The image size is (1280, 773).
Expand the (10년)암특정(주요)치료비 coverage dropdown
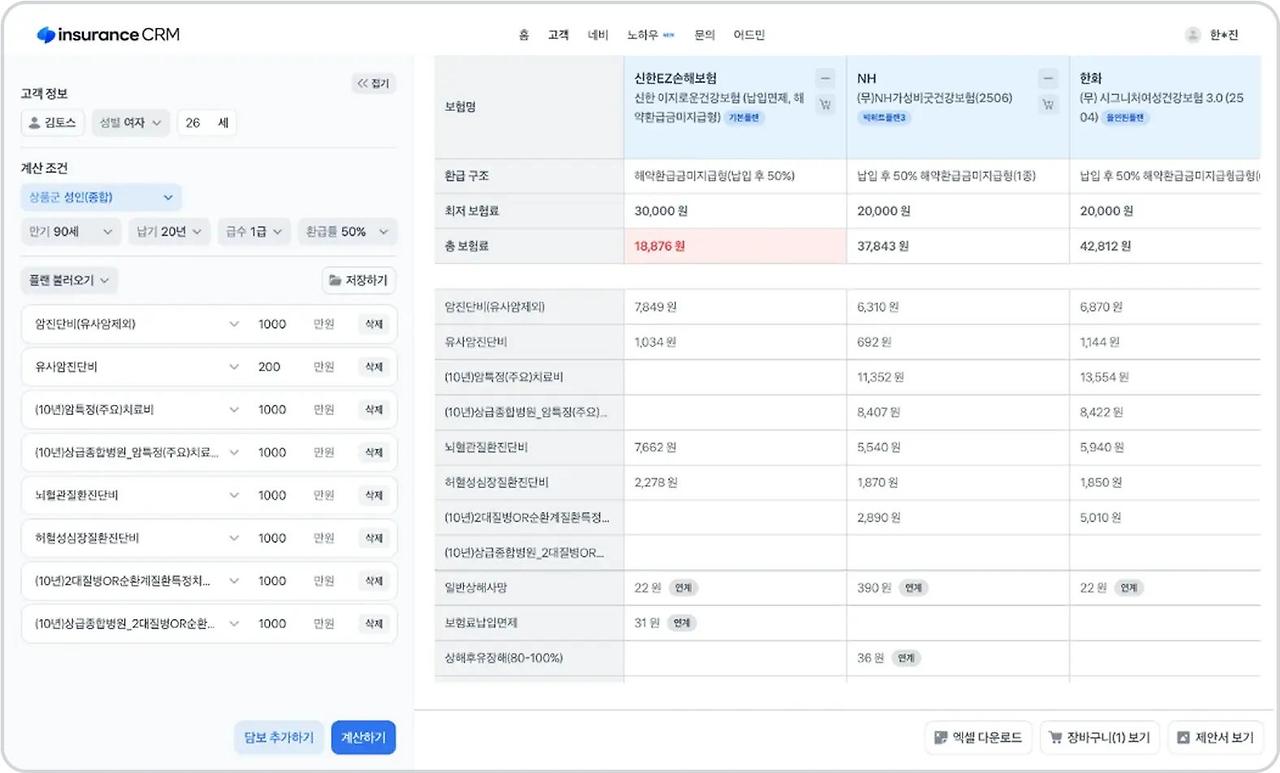point(234,410)
